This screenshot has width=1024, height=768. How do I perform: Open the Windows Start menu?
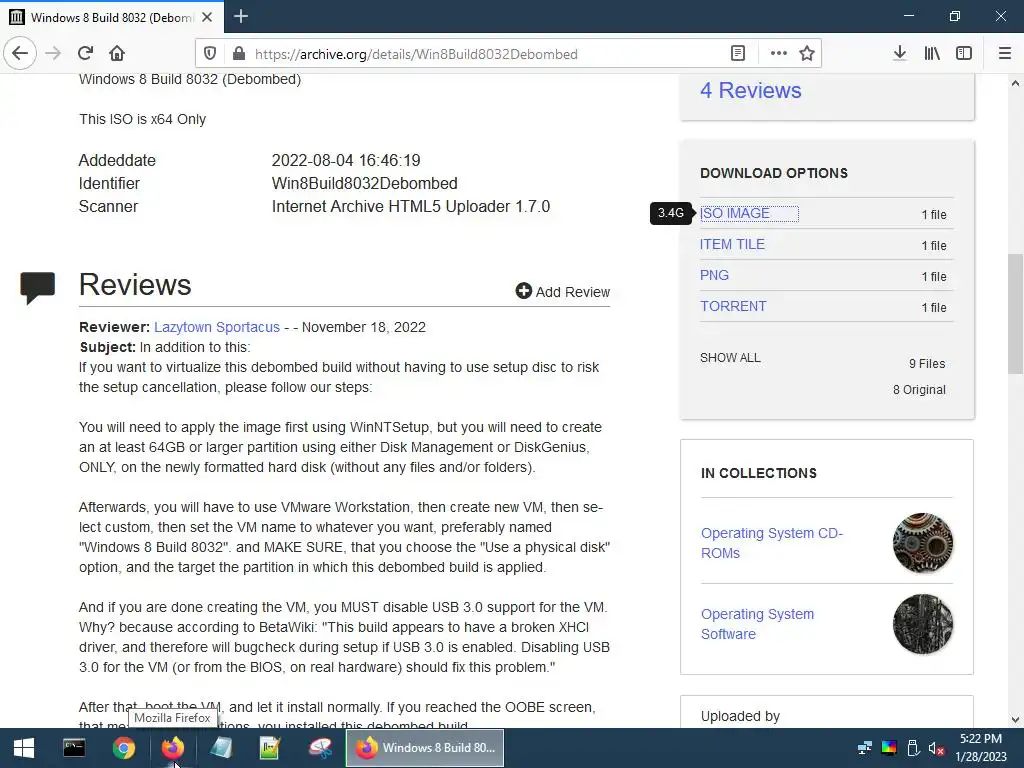(x=24, y=748)
